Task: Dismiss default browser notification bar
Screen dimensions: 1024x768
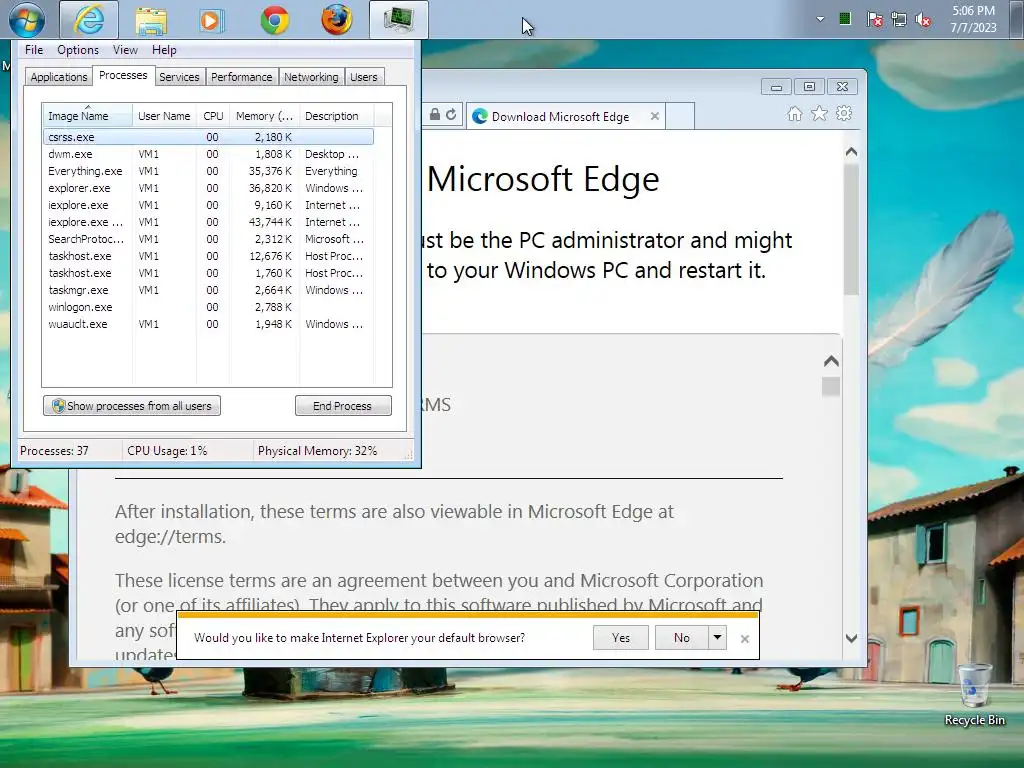Action: pyautogui.click(x=744, y=639)
